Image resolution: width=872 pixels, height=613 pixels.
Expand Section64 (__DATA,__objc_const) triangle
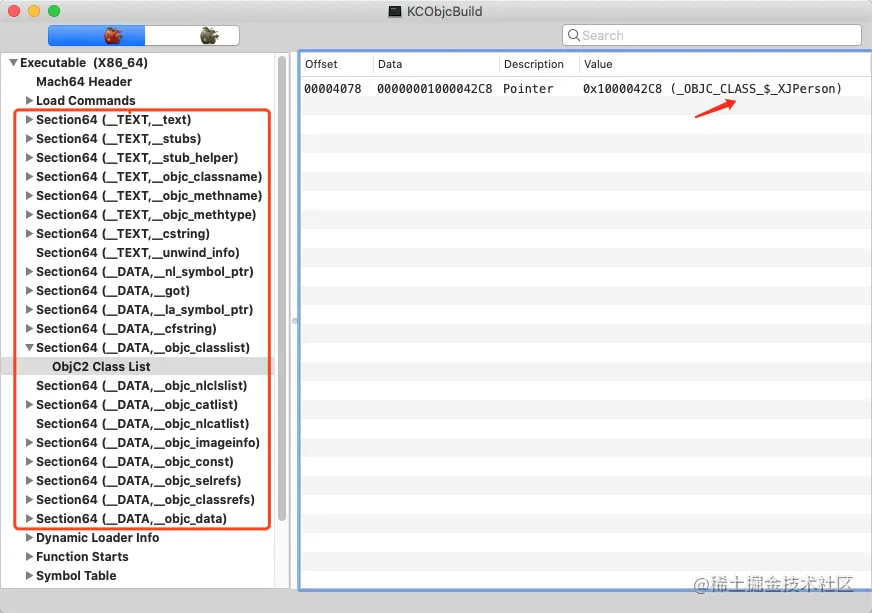pyautogui.click(x=29, y=461)
